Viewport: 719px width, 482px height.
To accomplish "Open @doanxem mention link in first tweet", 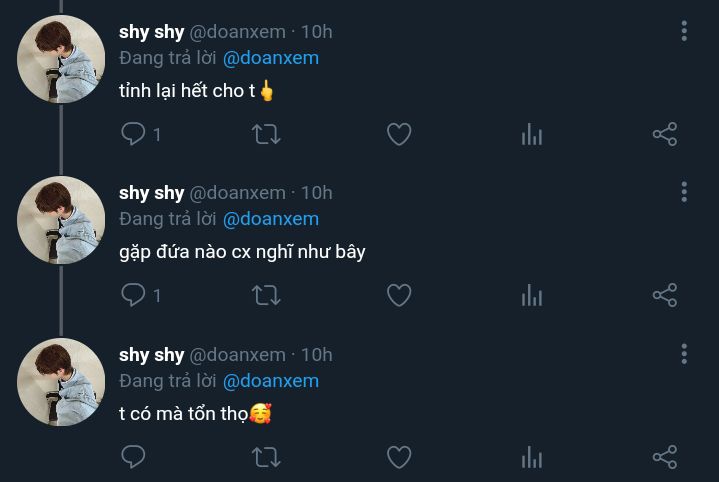I will pyautogui.click(x=271, y=58).
